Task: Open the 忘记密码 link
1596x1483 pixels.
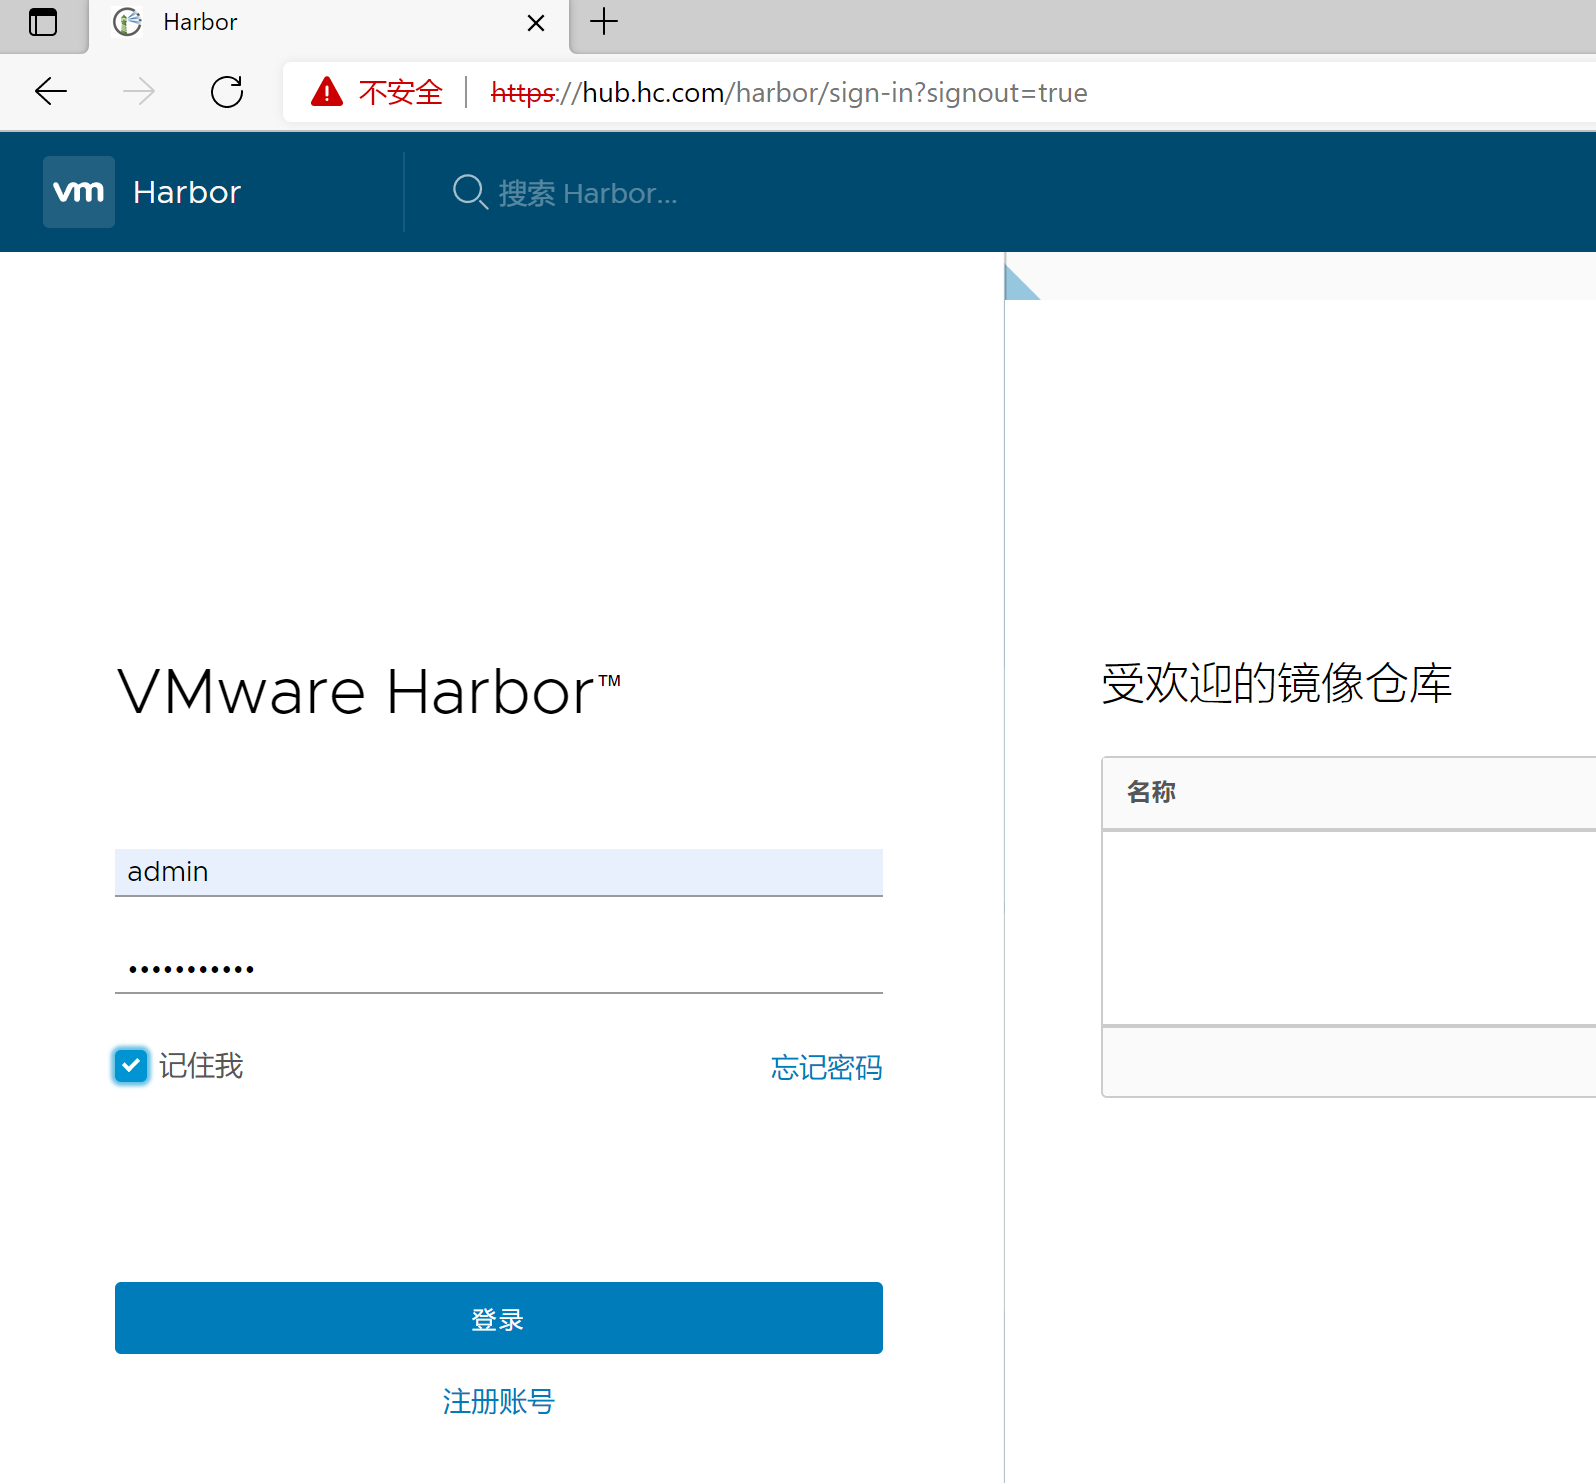Action: (826, 1068)
